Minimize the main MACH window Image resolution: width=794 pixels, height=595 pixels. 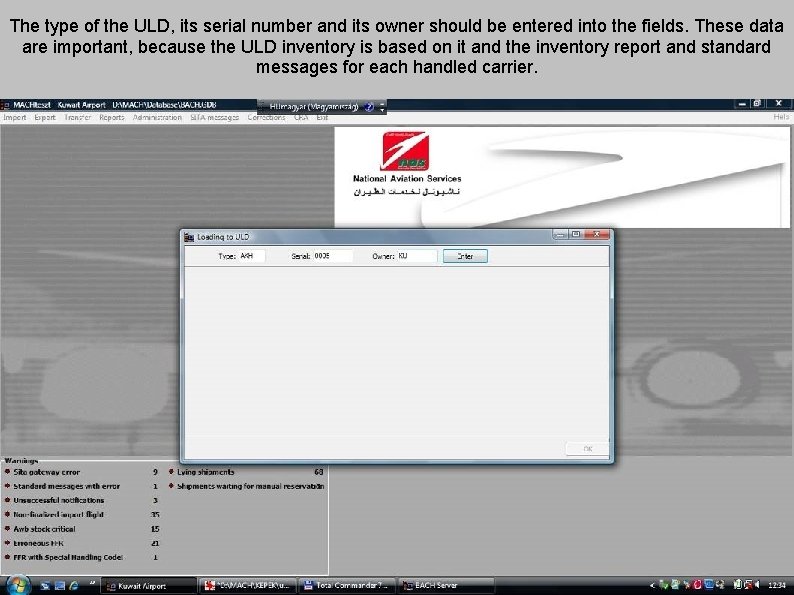[x=742, y=103]
